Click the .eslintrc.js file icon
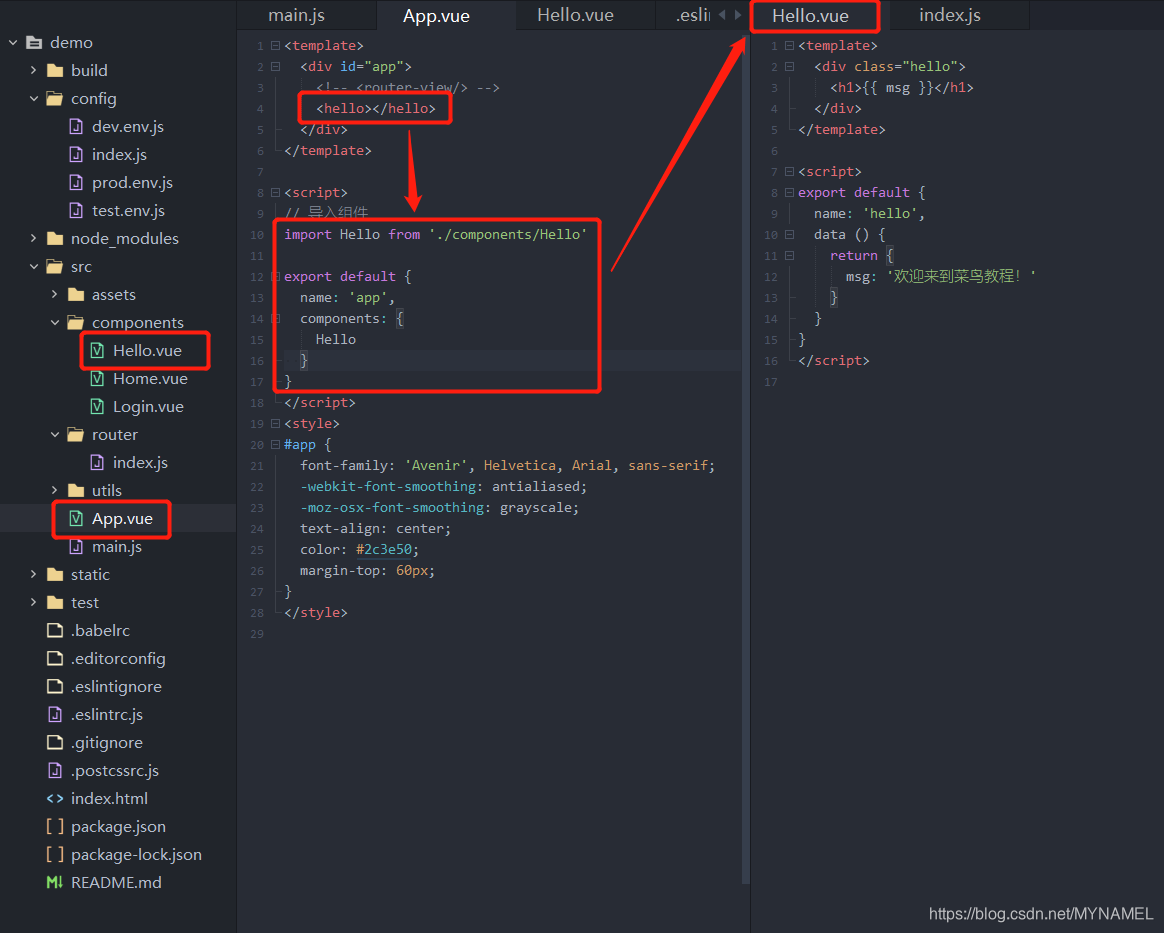 (55, 714)
